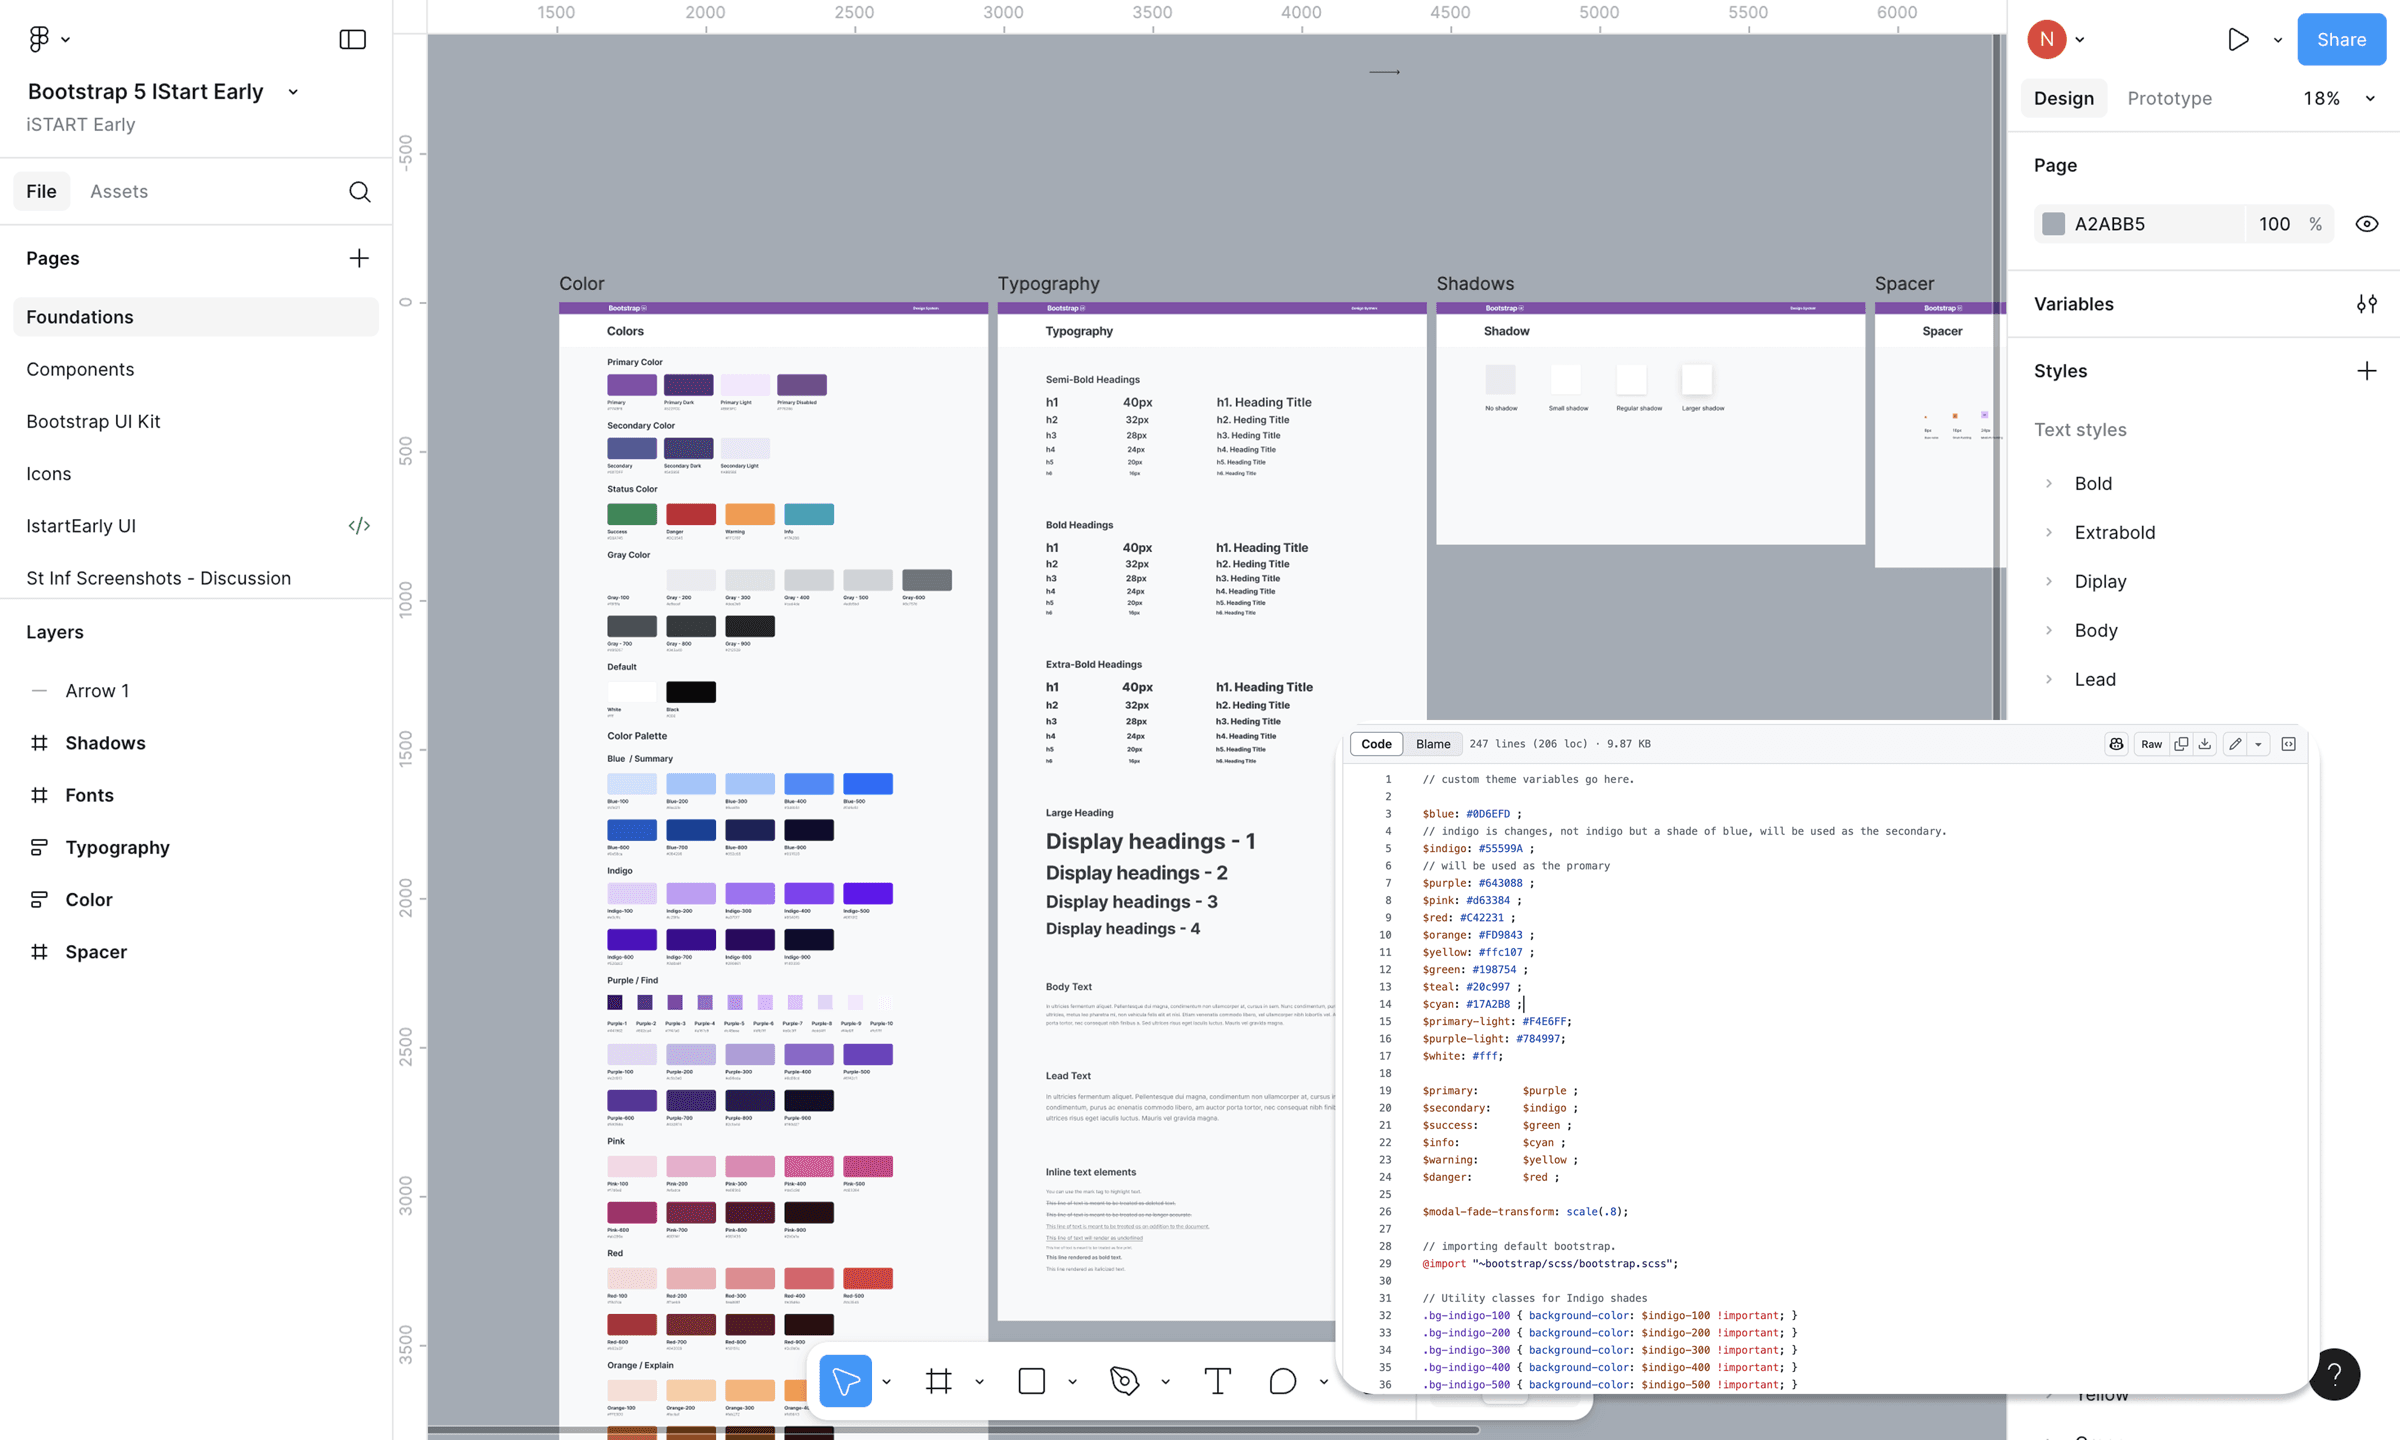Open the file name dropdown chevron

tap(293, 92)
